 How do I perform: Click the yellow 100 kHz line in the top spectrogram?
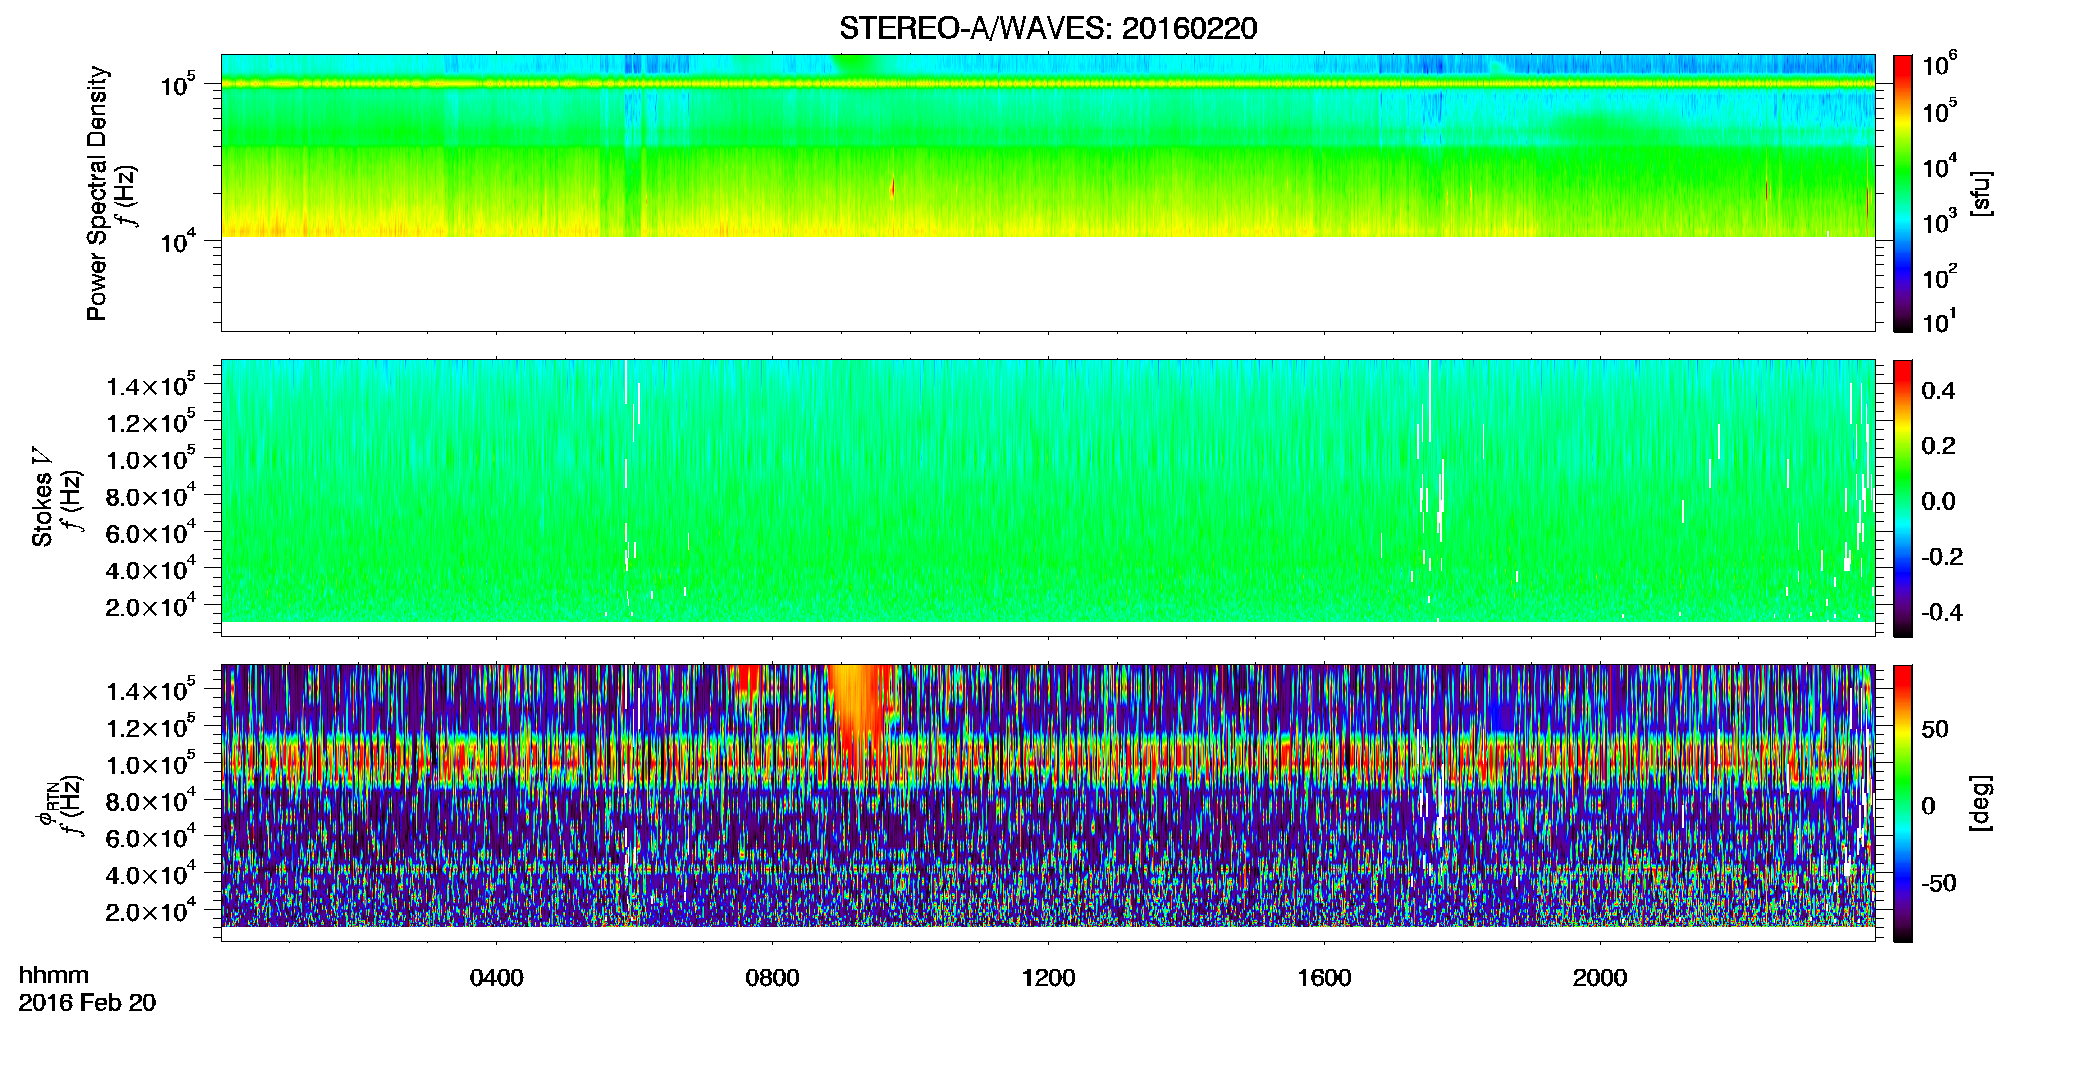pyautogui.click(x=1048, y=84)
